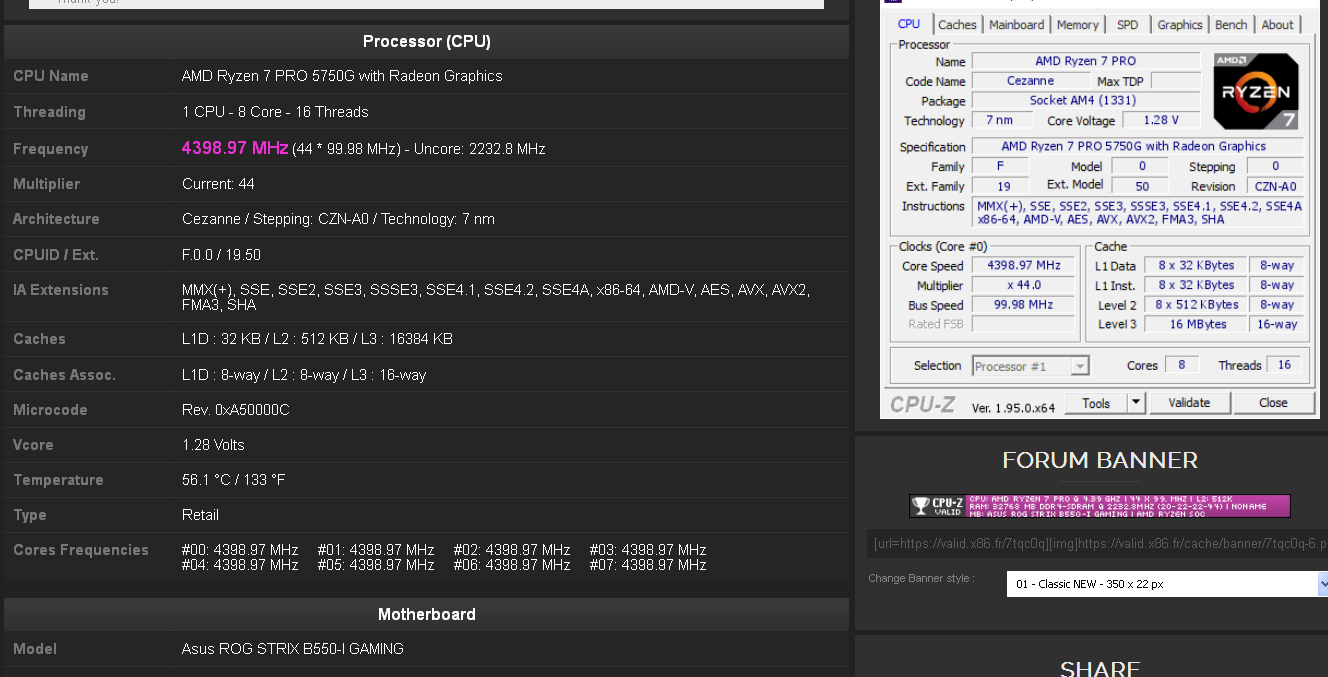This screenshot has width=1328, height=677.
Task: Open the Mainboard tab in CPU-Z
Action: pyautogui.click(x=1016, y=25)
